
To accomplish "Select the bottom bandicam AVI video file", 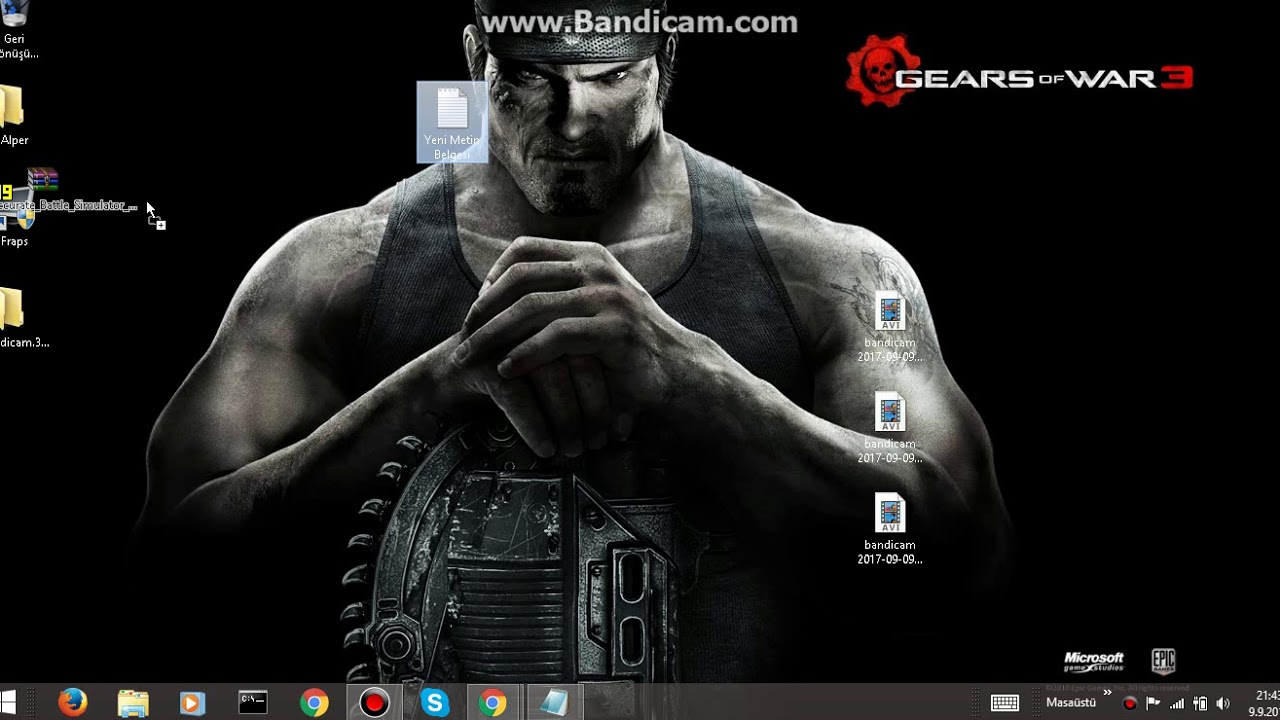I will click(890, 530).
